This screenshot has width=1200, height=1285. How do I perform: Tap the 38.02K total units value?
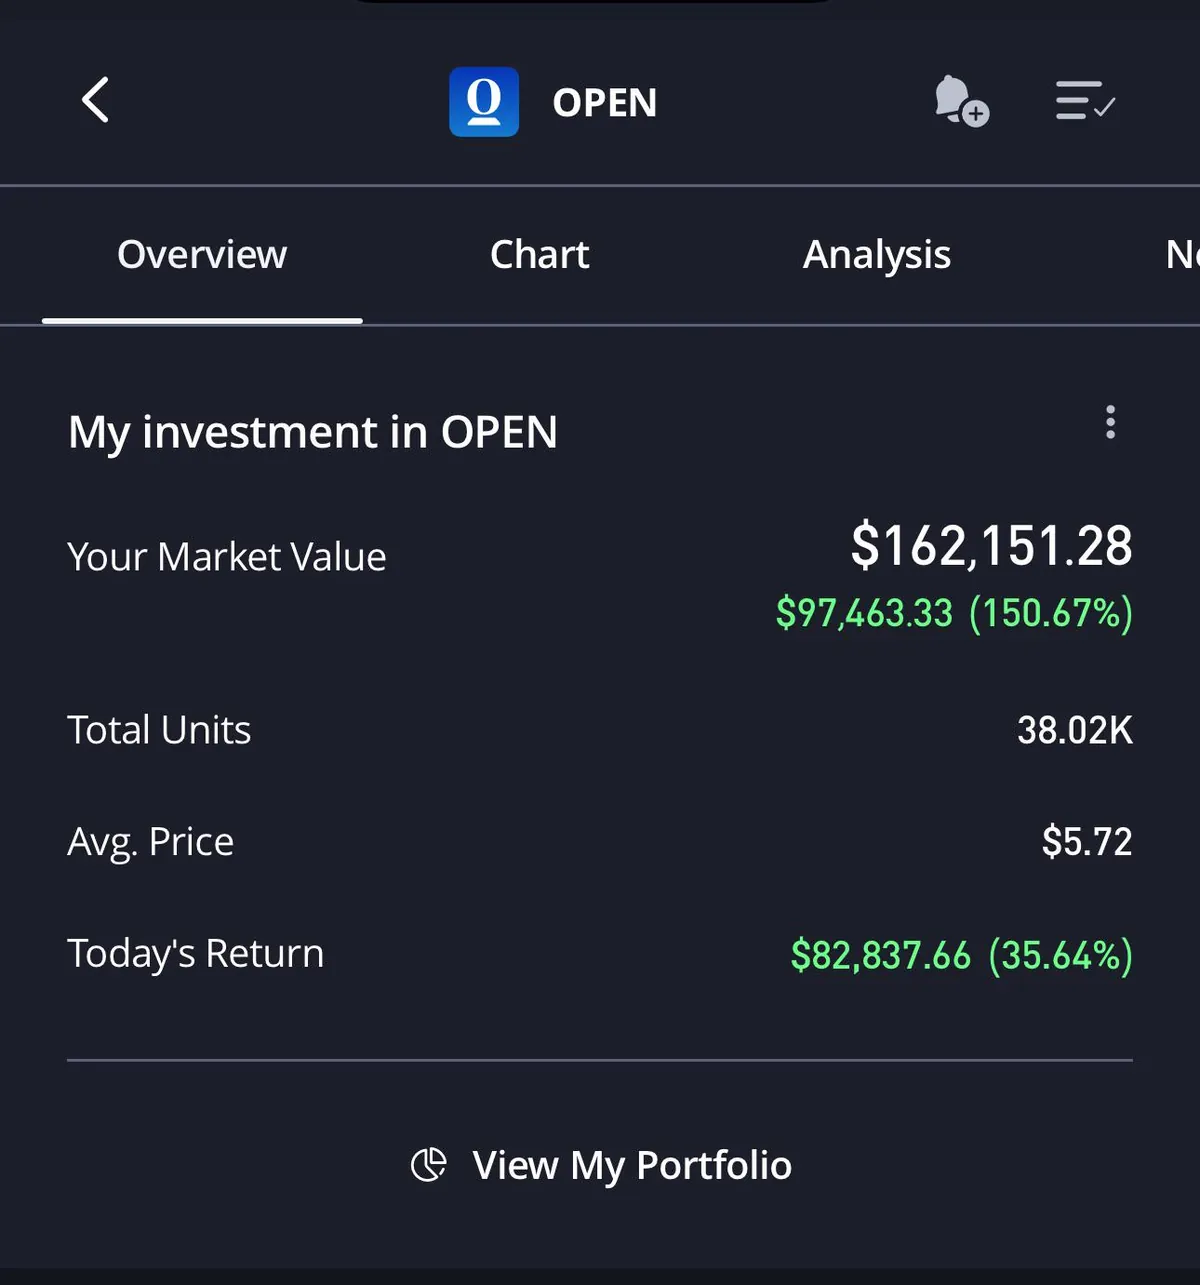click(x=1074, y=730)
